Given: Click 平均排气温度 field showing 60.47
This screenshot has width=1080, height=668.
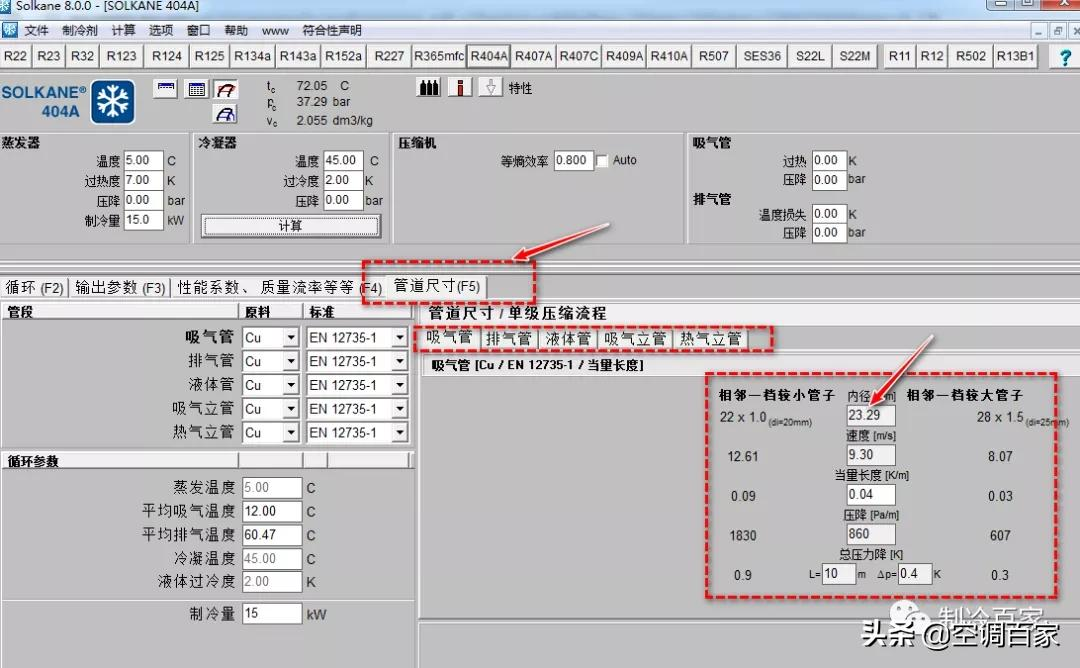Looking at the screenshot, I should pyautogui.click(x=272, y=535).
